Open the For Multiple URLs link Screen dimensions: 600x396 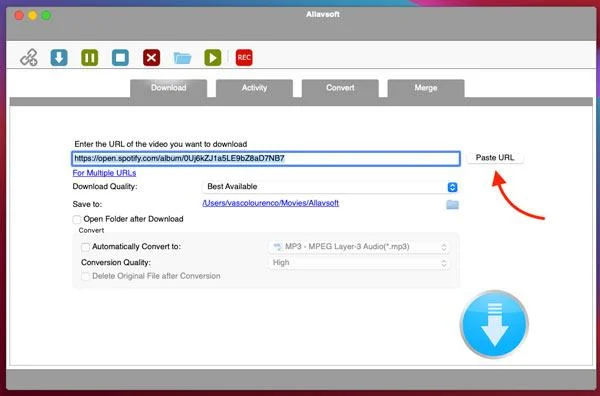click(104, 173)
